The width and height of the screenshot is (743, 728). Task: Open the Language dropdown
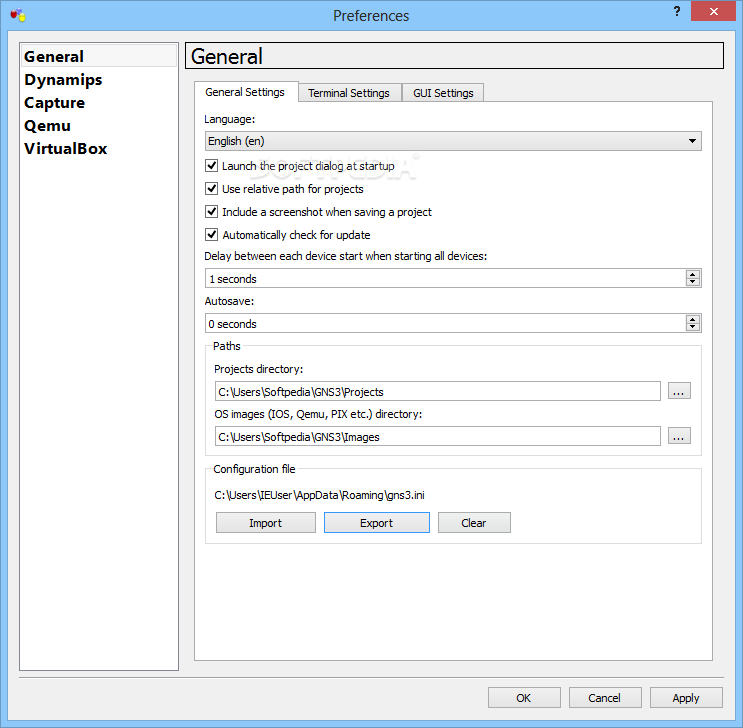pos(453,141)
